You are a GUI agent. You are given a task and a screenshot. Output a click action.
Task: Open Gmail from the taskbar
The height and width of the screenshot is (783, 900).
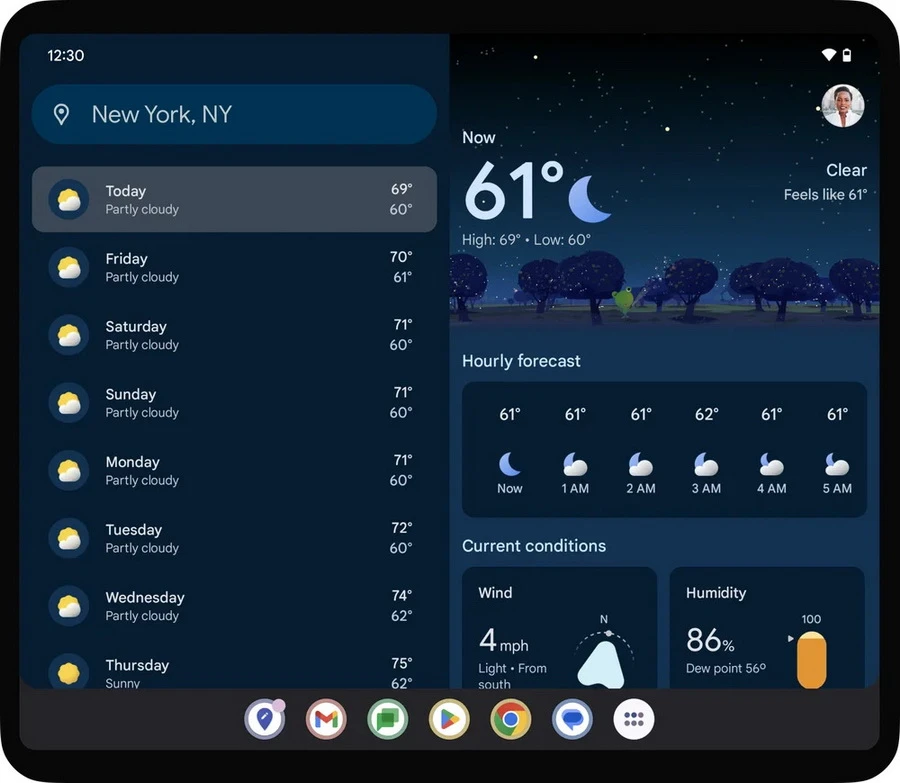tap(326, 719)
